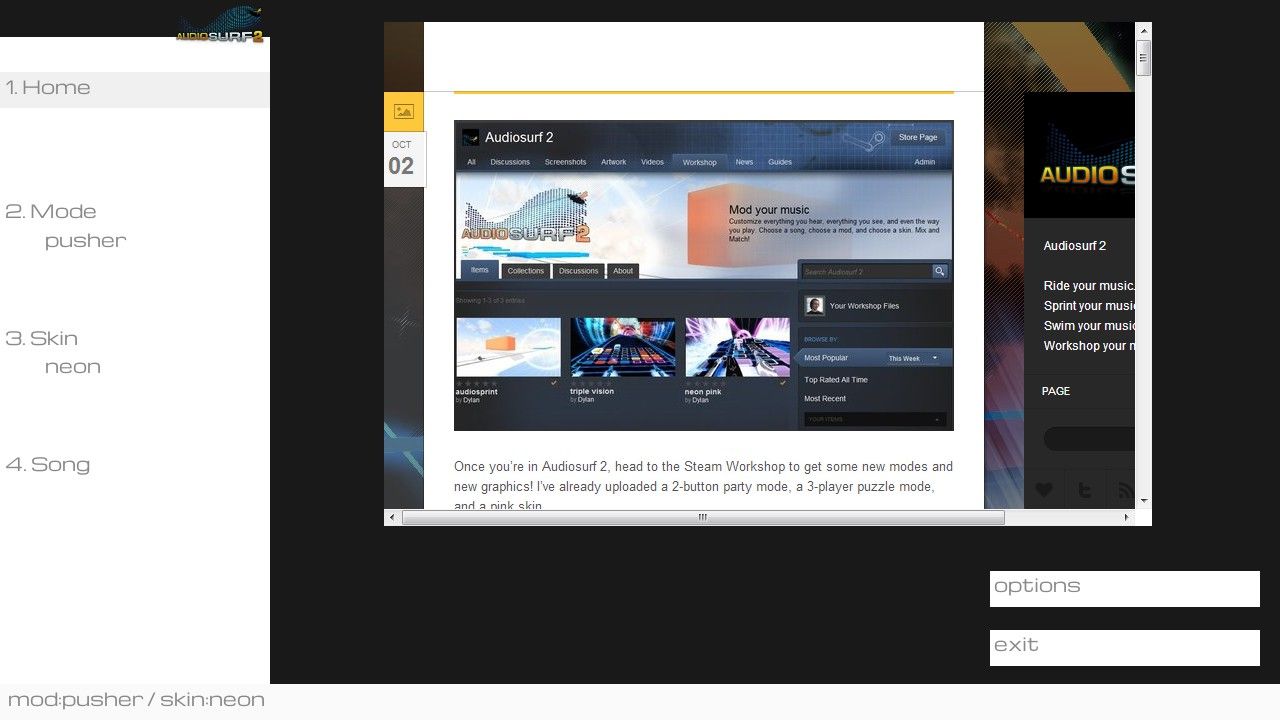Select the News tab in the Steam header
Screen dimensions: 1280x720
(744, 162)
